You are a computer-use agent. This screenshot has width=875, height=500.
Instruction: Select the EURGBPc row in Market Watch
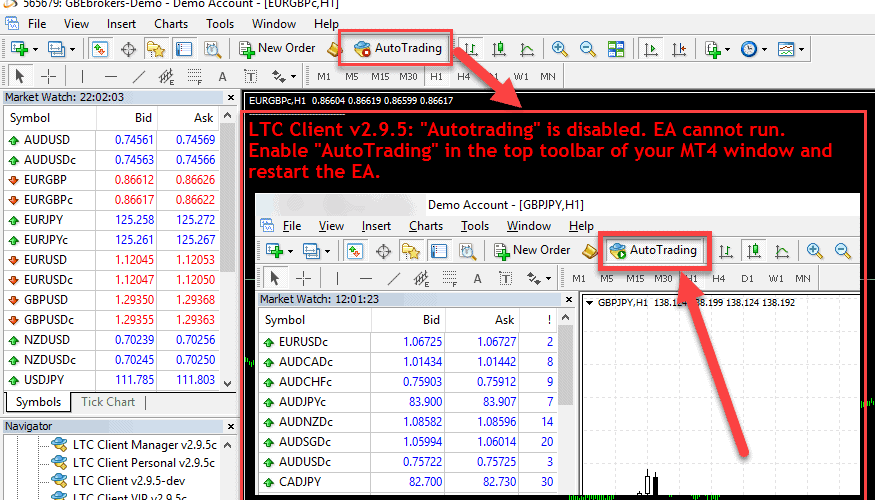coord(112,200)
